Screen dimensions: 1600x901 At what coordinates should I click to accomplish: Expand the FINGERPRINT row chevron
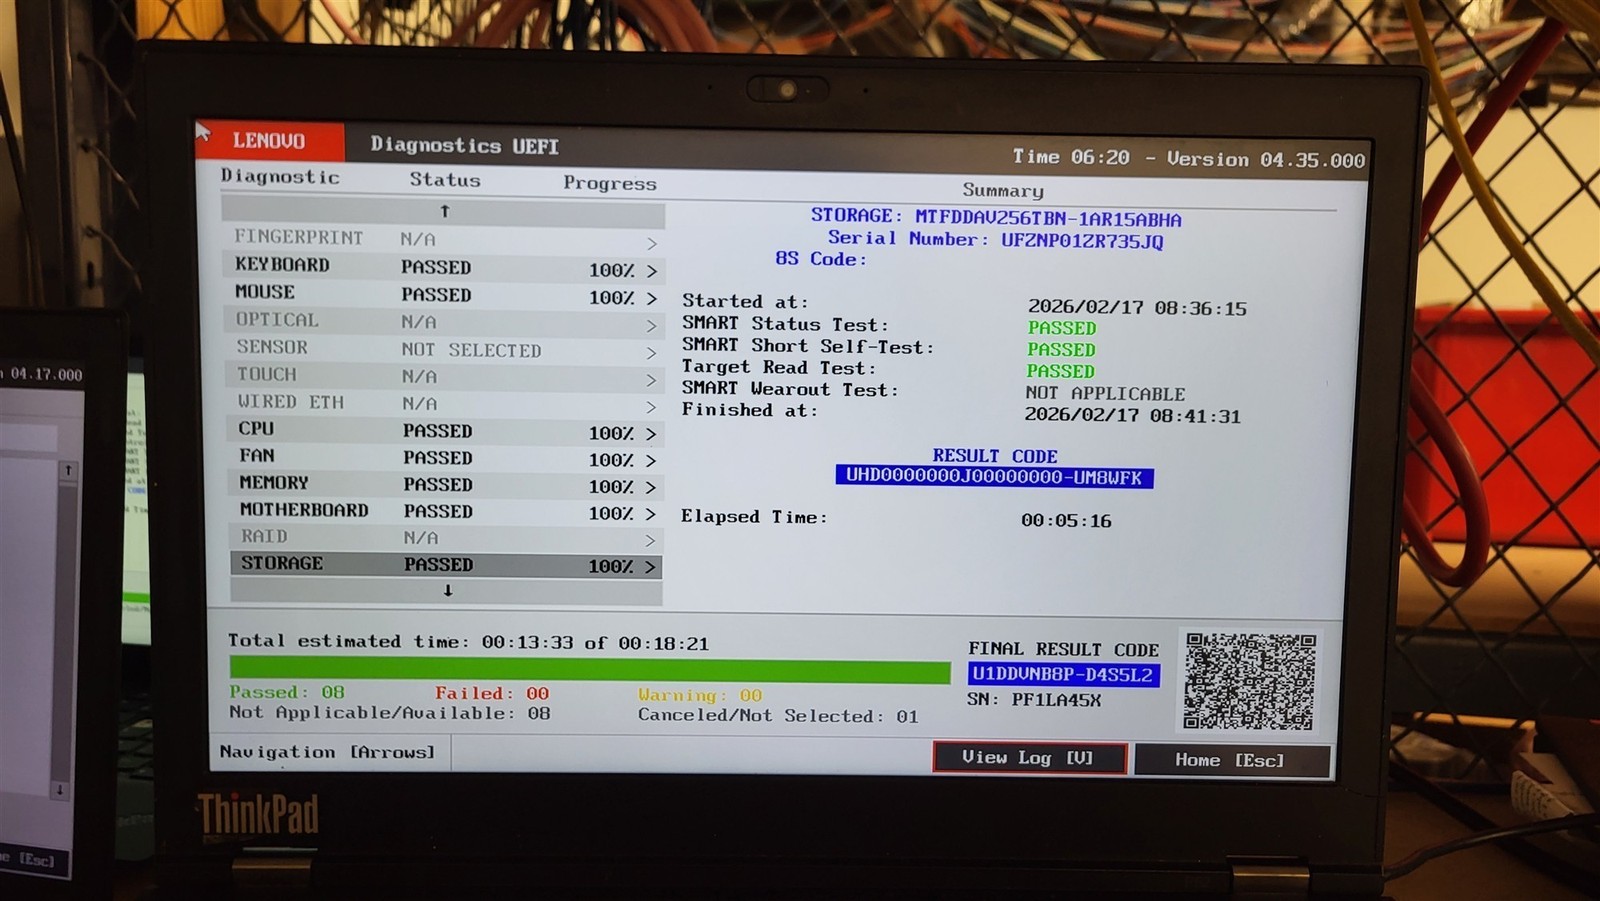[x=651, y=243]
